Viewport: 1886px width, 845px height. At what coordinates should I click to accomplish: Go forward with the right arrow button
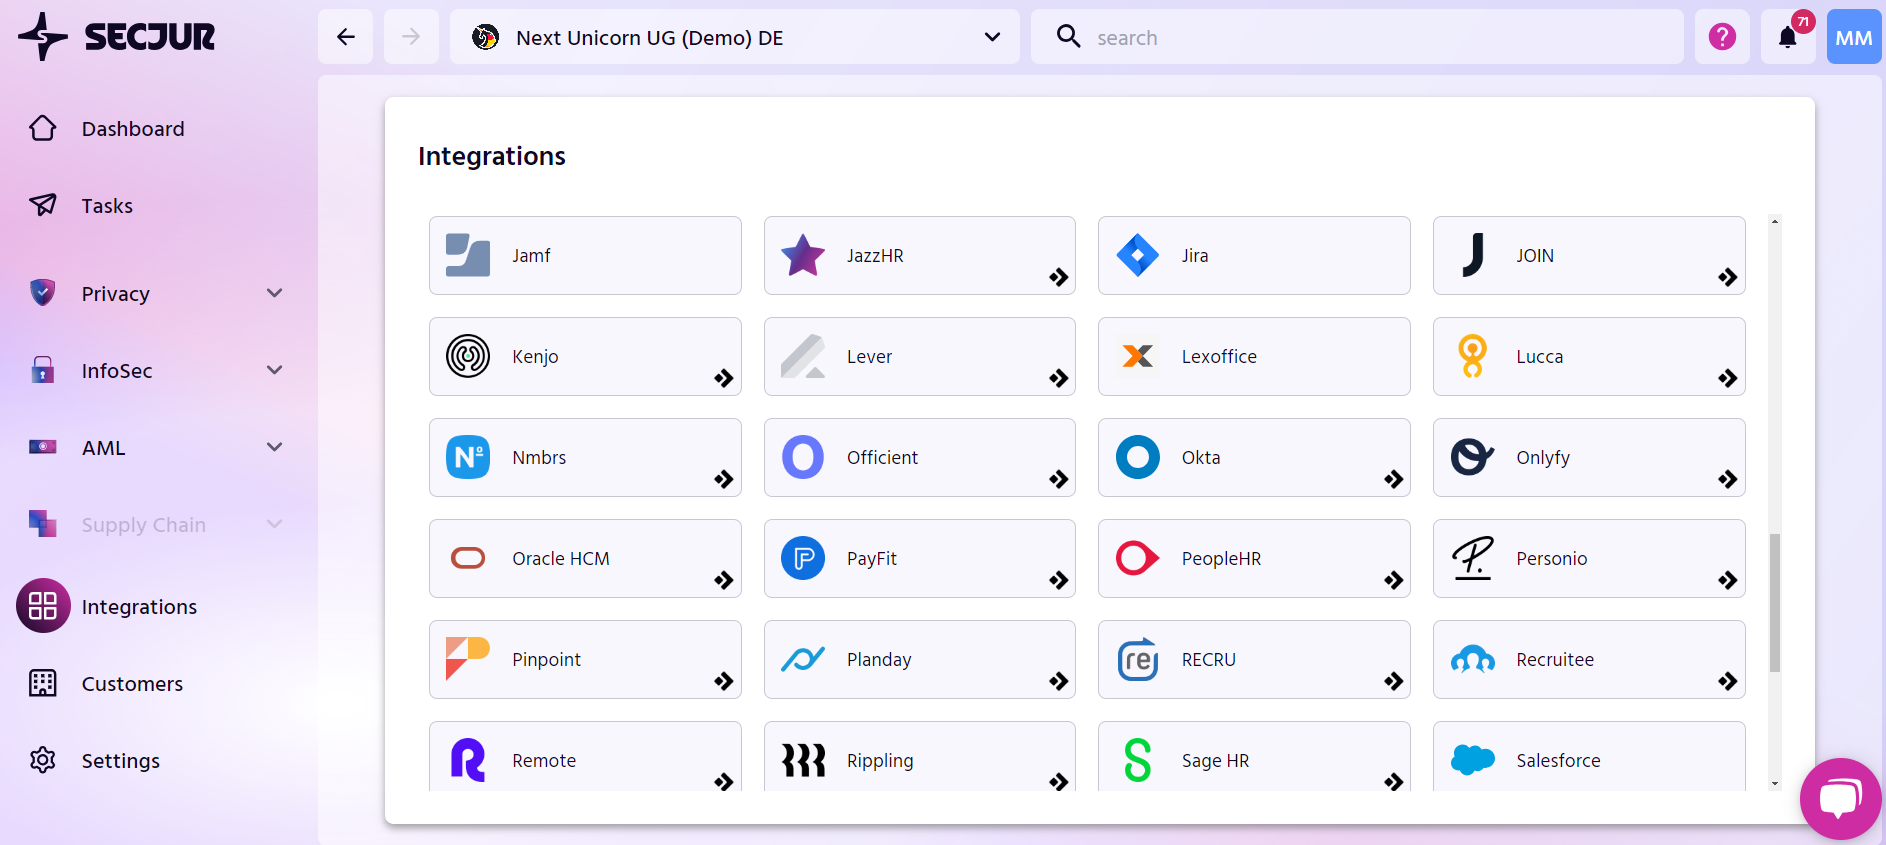click(x=411, y=37)
